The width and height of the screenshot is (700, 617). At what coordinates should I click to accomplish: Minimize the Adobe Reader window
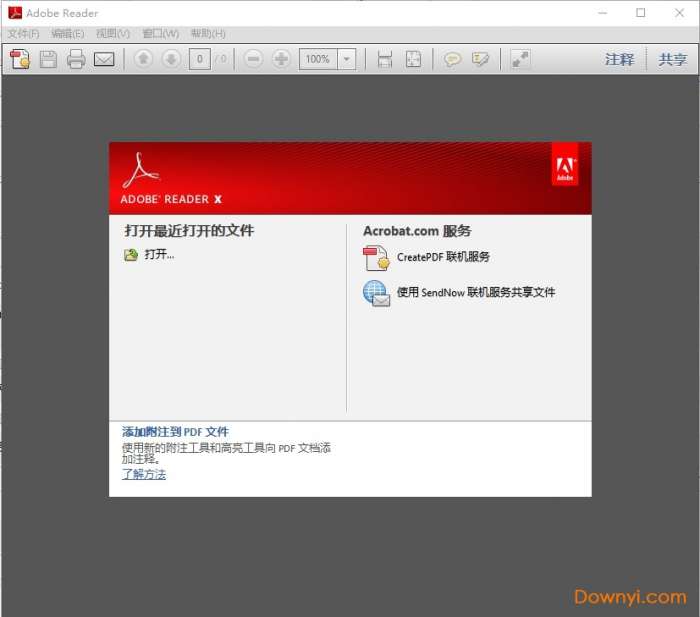click(603, 13)
